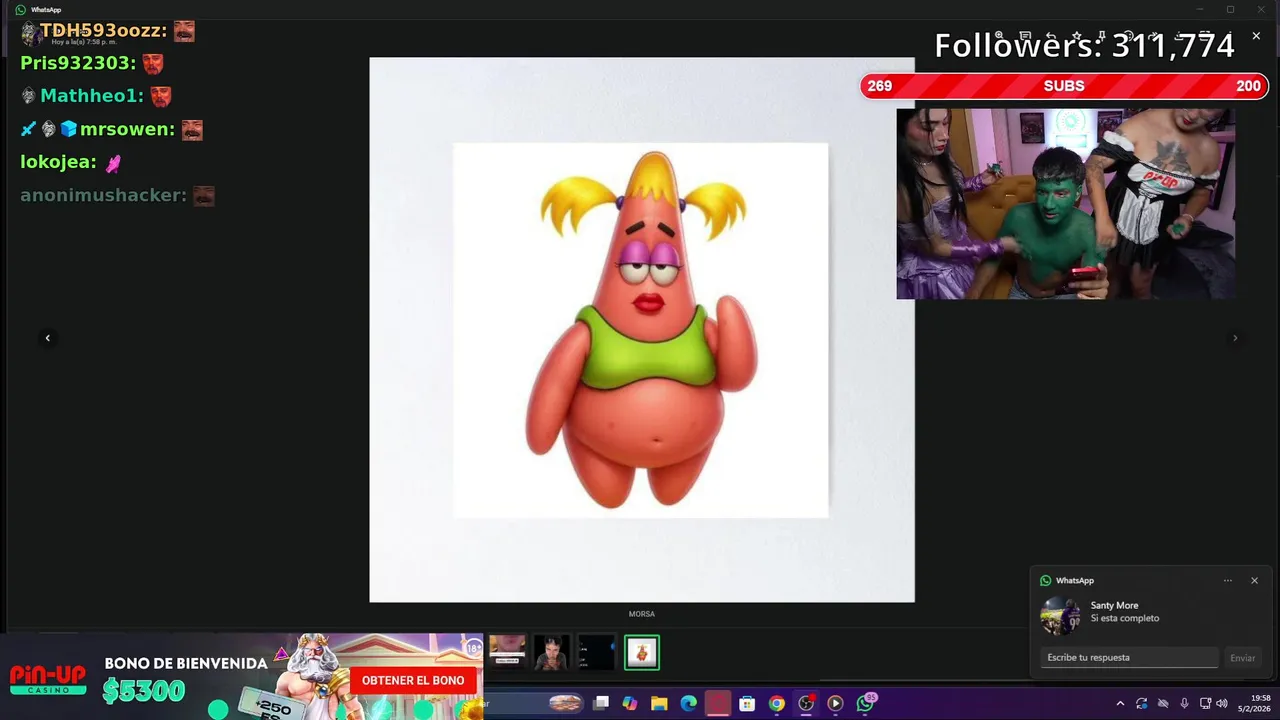The height and width of the screenshot is (720, 1280).
Task: Click the main Patrick Star image
Action: coord(641,330)
